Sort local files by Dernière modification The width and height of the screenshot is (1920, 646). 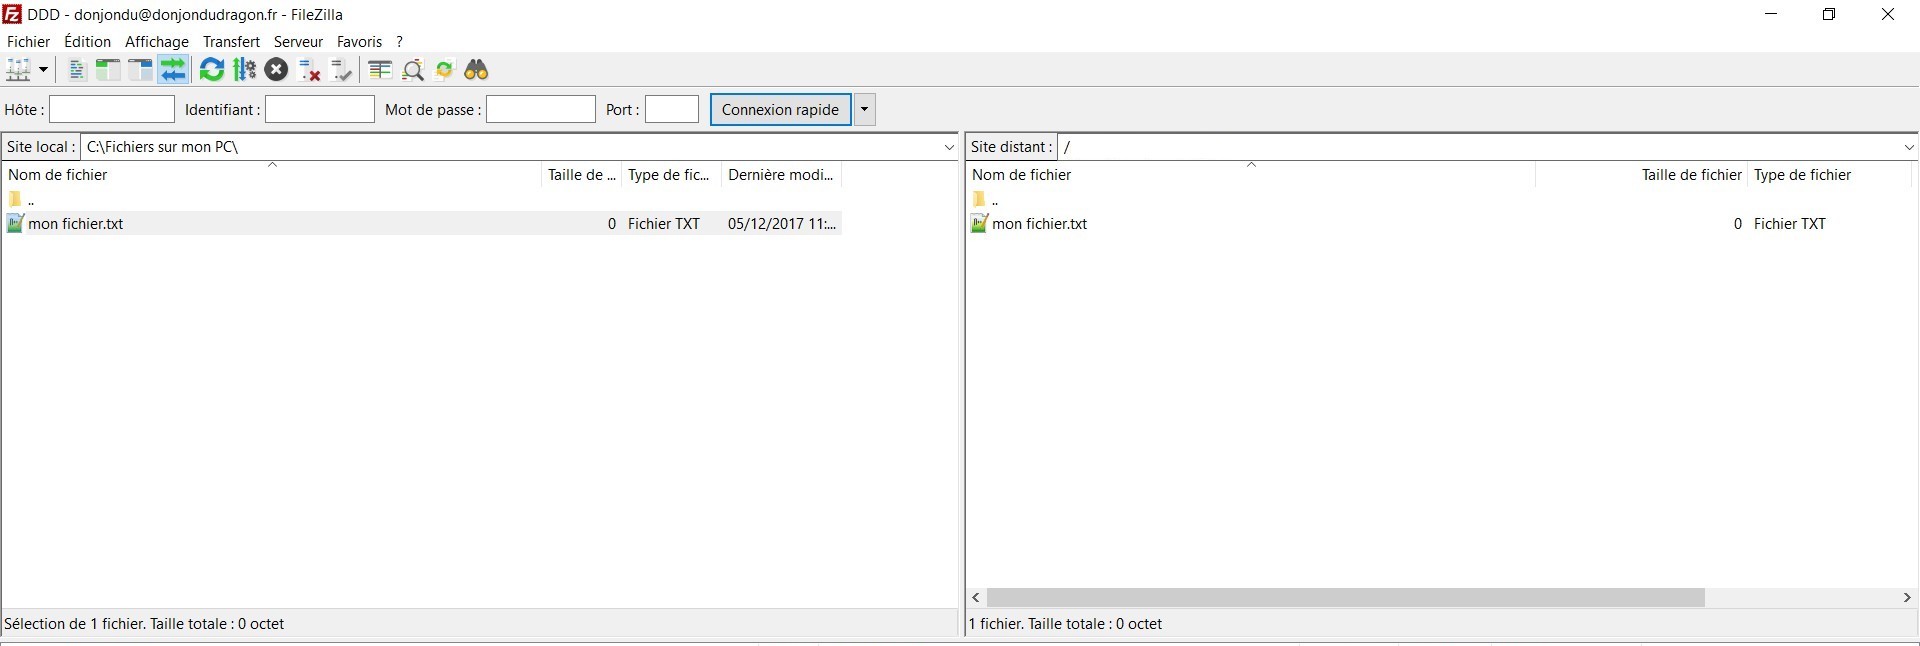tap(781, 175)
